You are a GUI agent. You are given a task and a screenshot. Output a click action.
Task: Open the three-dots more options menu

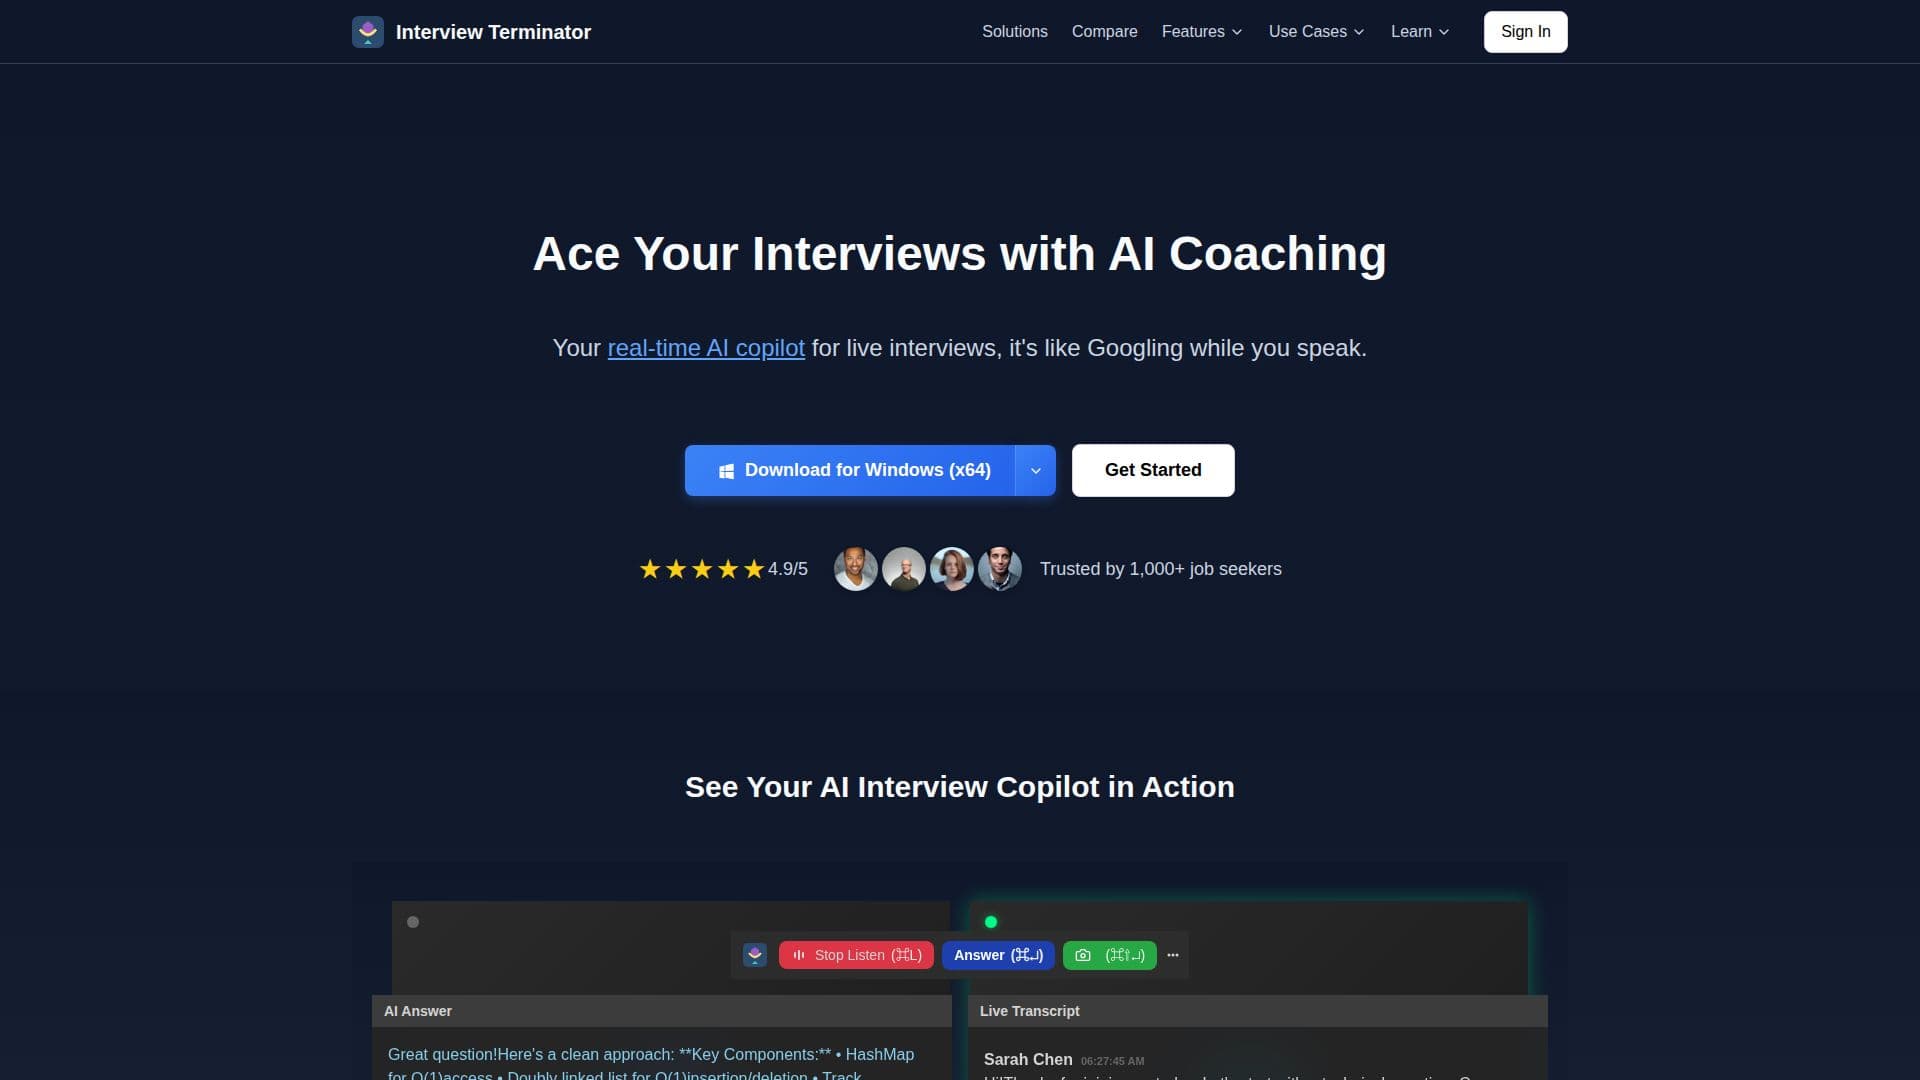coord(1173,955)
